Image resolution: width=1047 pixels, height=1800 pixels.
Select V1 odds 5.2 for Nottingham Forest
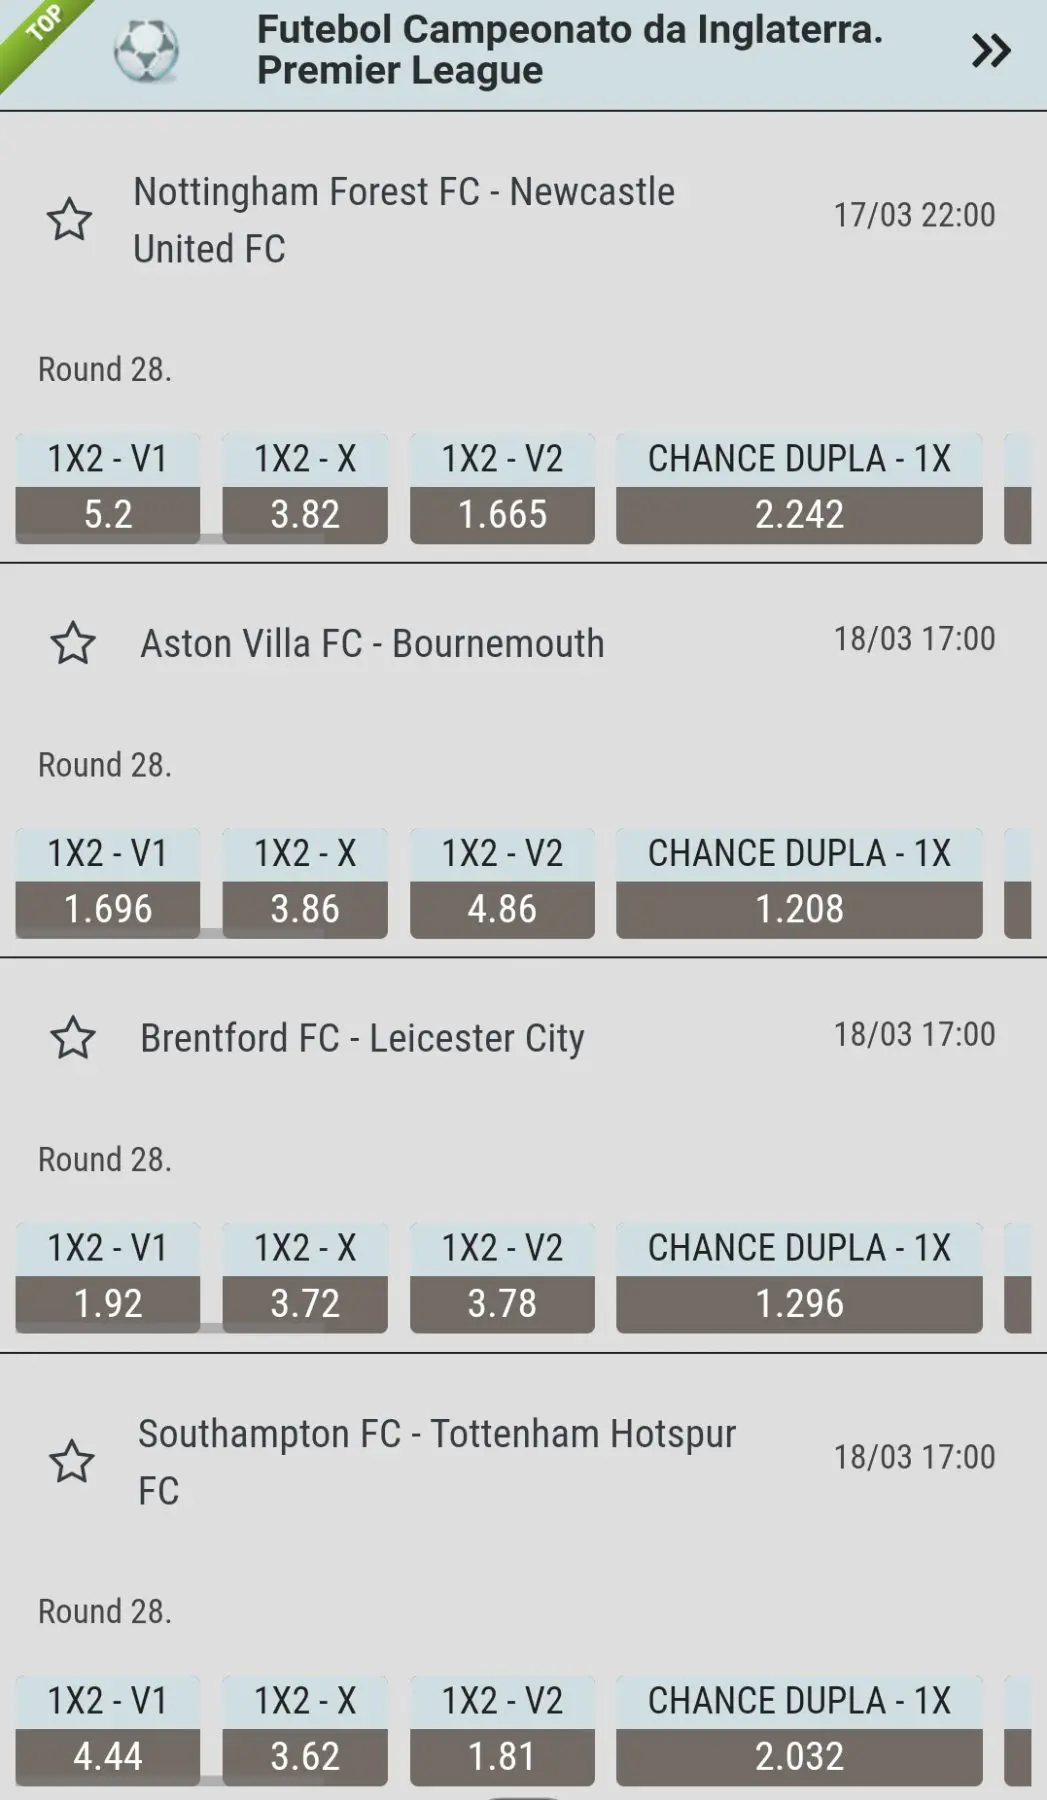click(x=108, y=514)
